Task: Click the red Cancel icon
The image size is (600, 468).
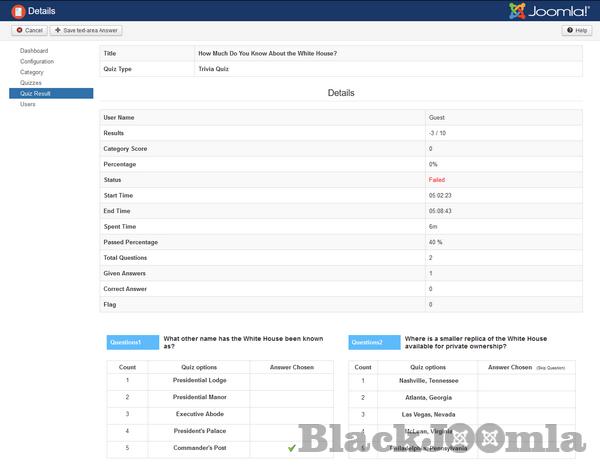Action: tap(18, 31)
